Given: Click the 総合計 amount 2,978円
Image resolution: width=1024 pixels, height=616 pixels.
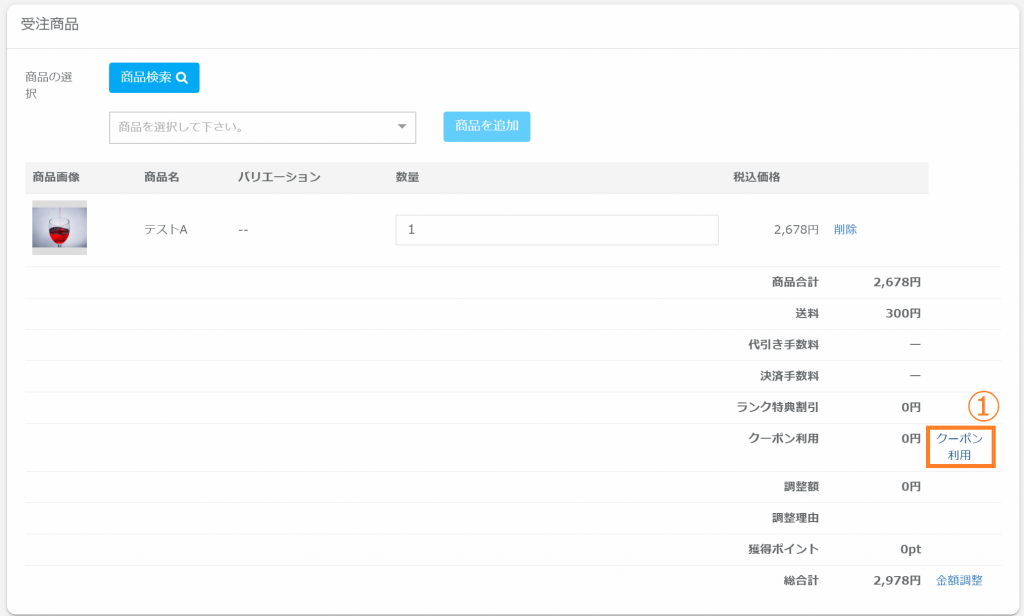Looking at the screenshot, I should tap(896, 580).
